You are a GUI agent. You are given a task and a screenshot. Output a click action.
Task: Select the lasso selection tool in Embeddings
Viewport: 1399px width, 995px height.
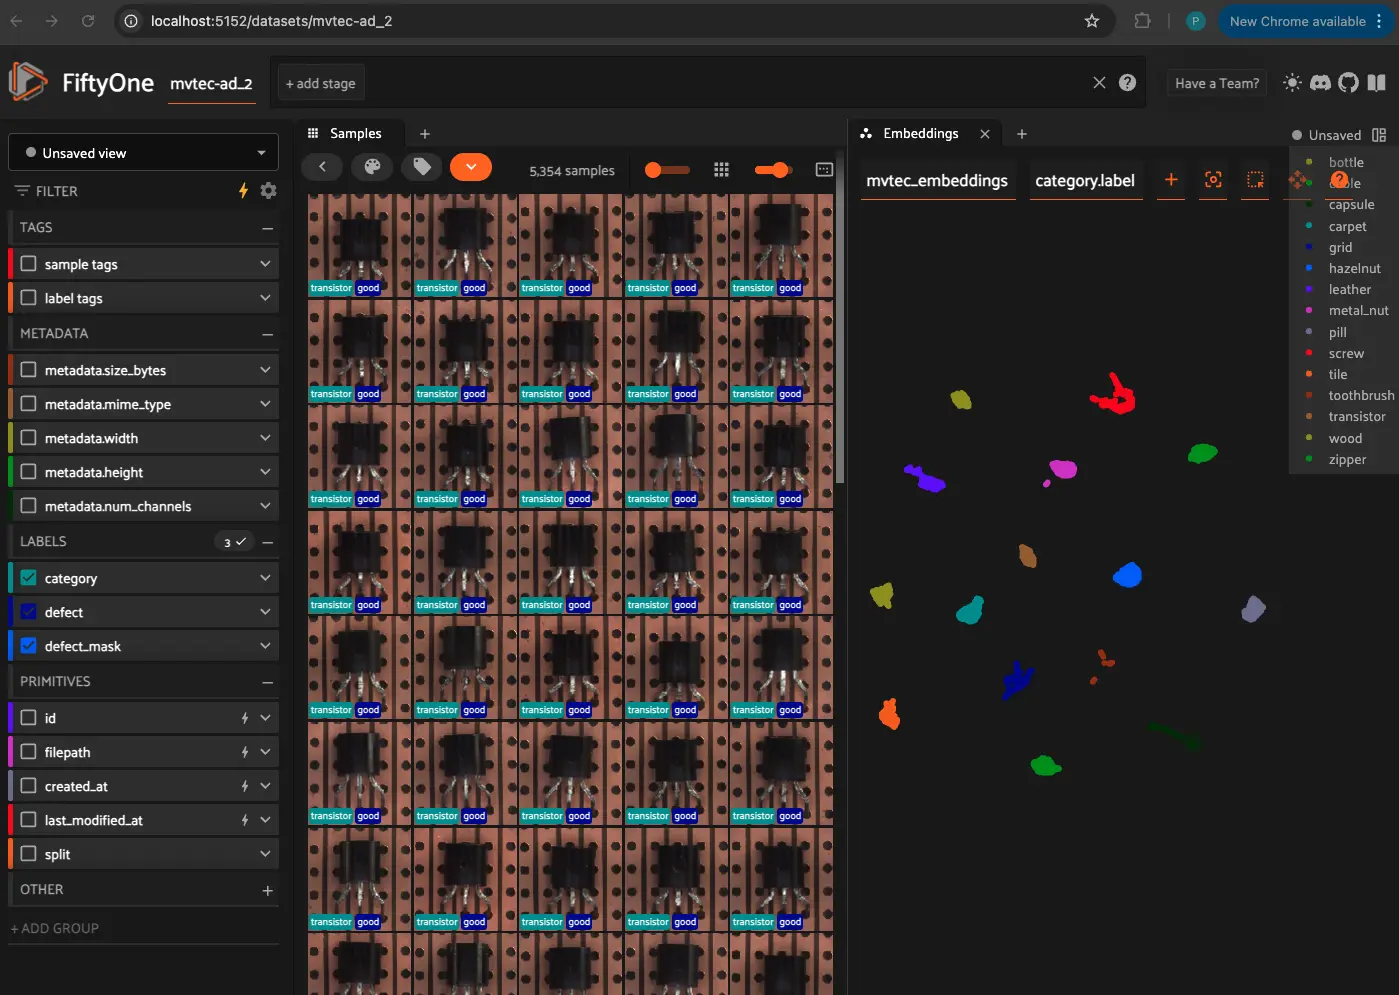click(1255, 180)
